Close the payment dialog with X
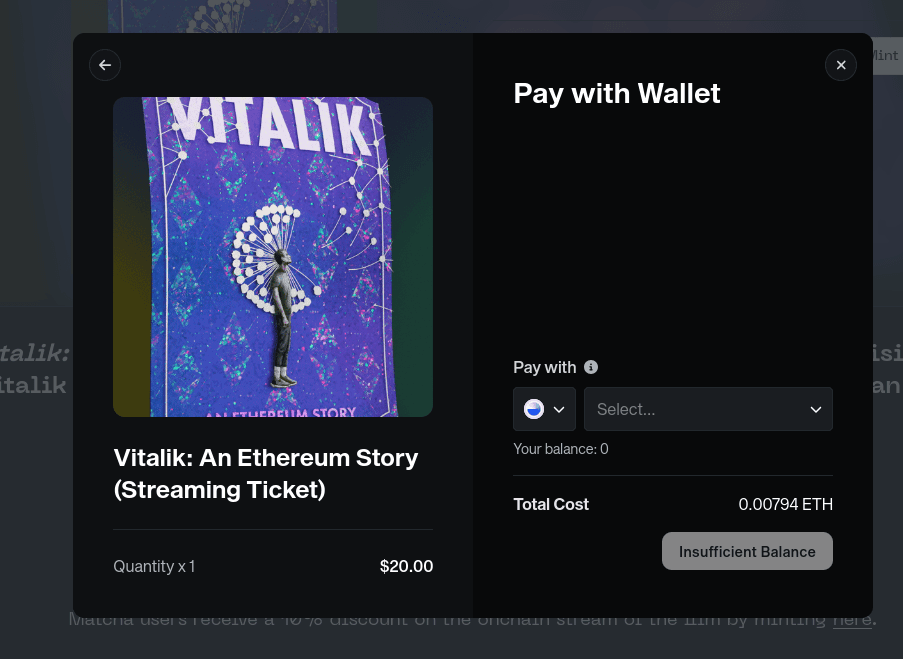 [x=841, y=65]
